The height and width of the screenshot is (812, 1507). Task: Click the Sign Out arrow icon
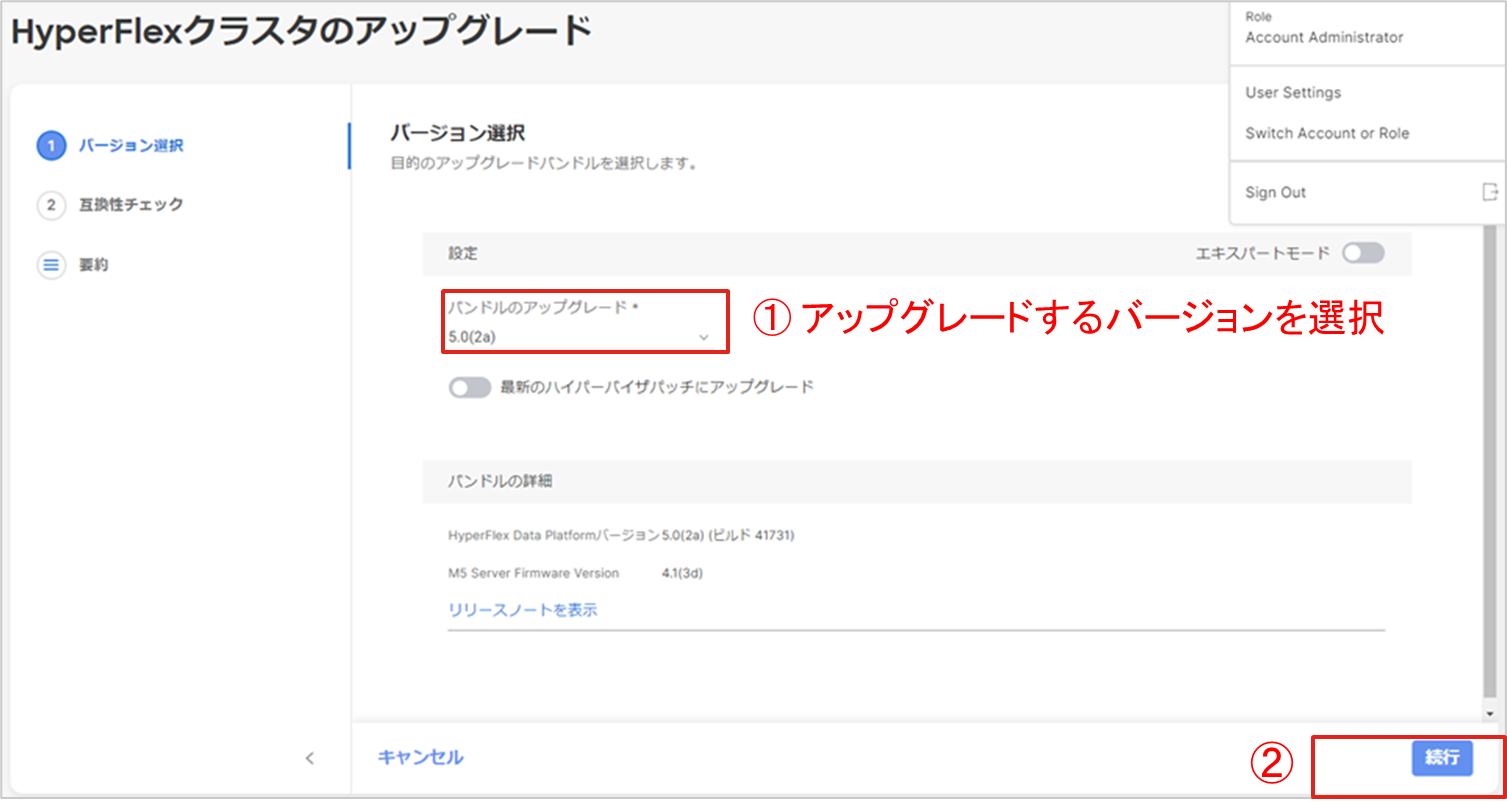click(1490, 192)
